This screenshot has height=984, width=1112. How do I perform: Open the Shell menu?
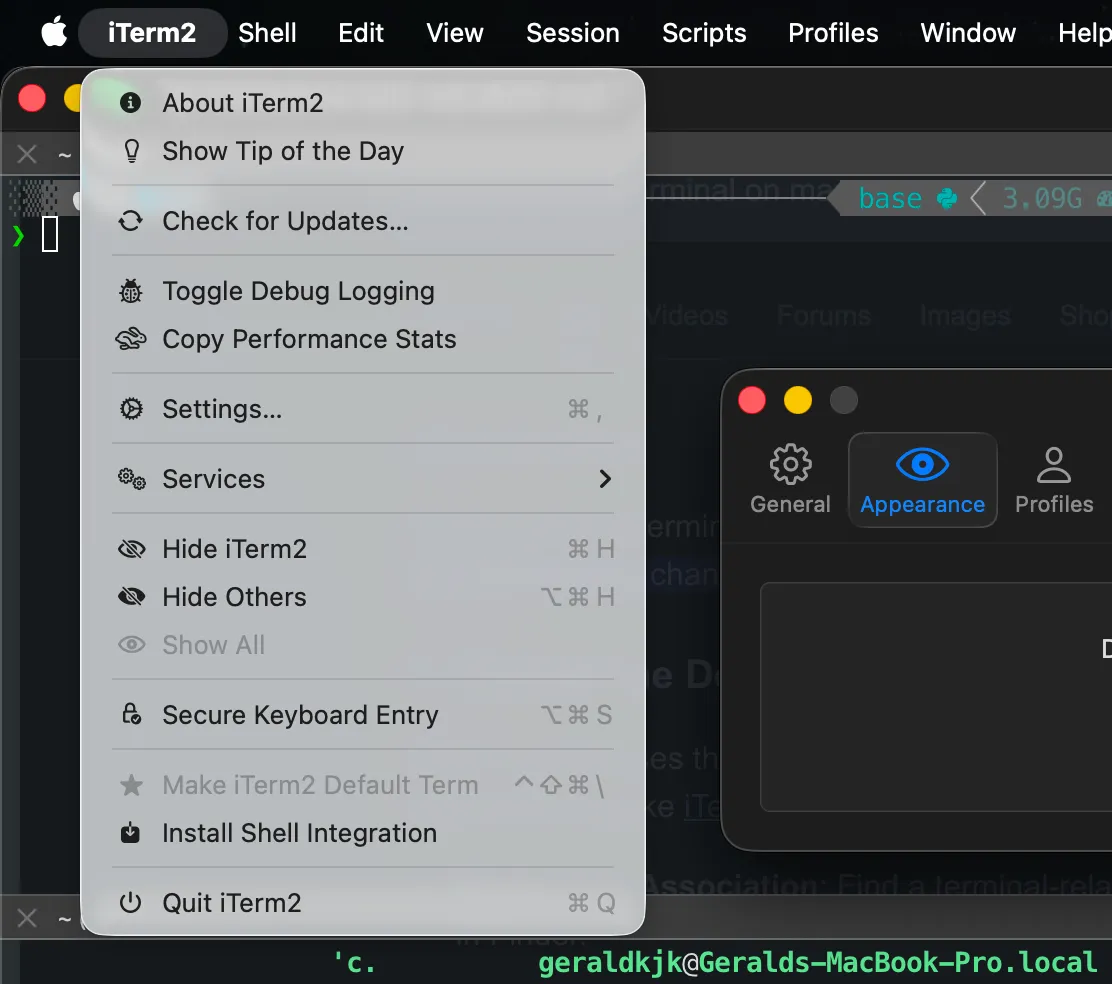267,33
